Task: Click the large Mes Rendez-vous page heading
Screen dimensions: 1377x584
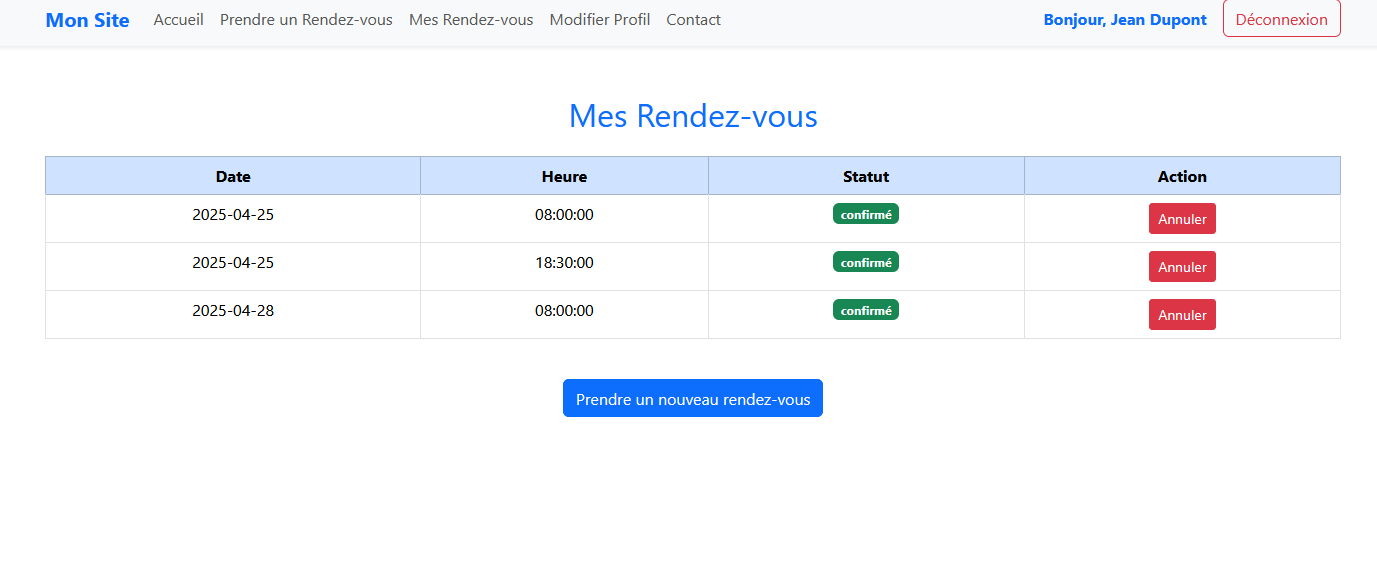Action: point(693,116)
